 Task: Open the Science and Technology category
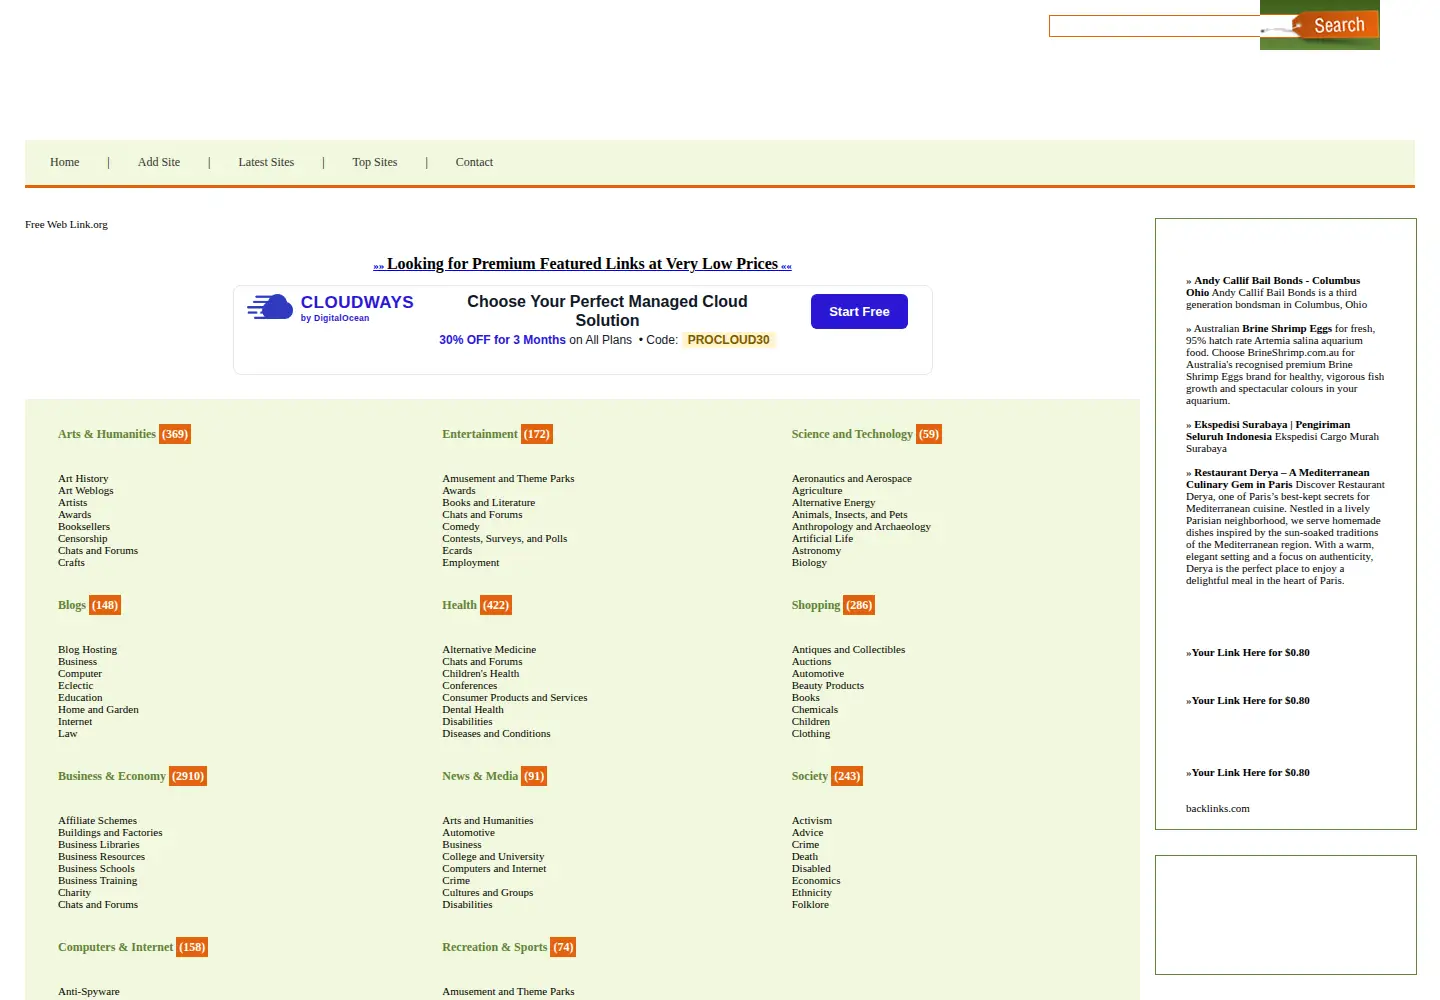point(852,434)
